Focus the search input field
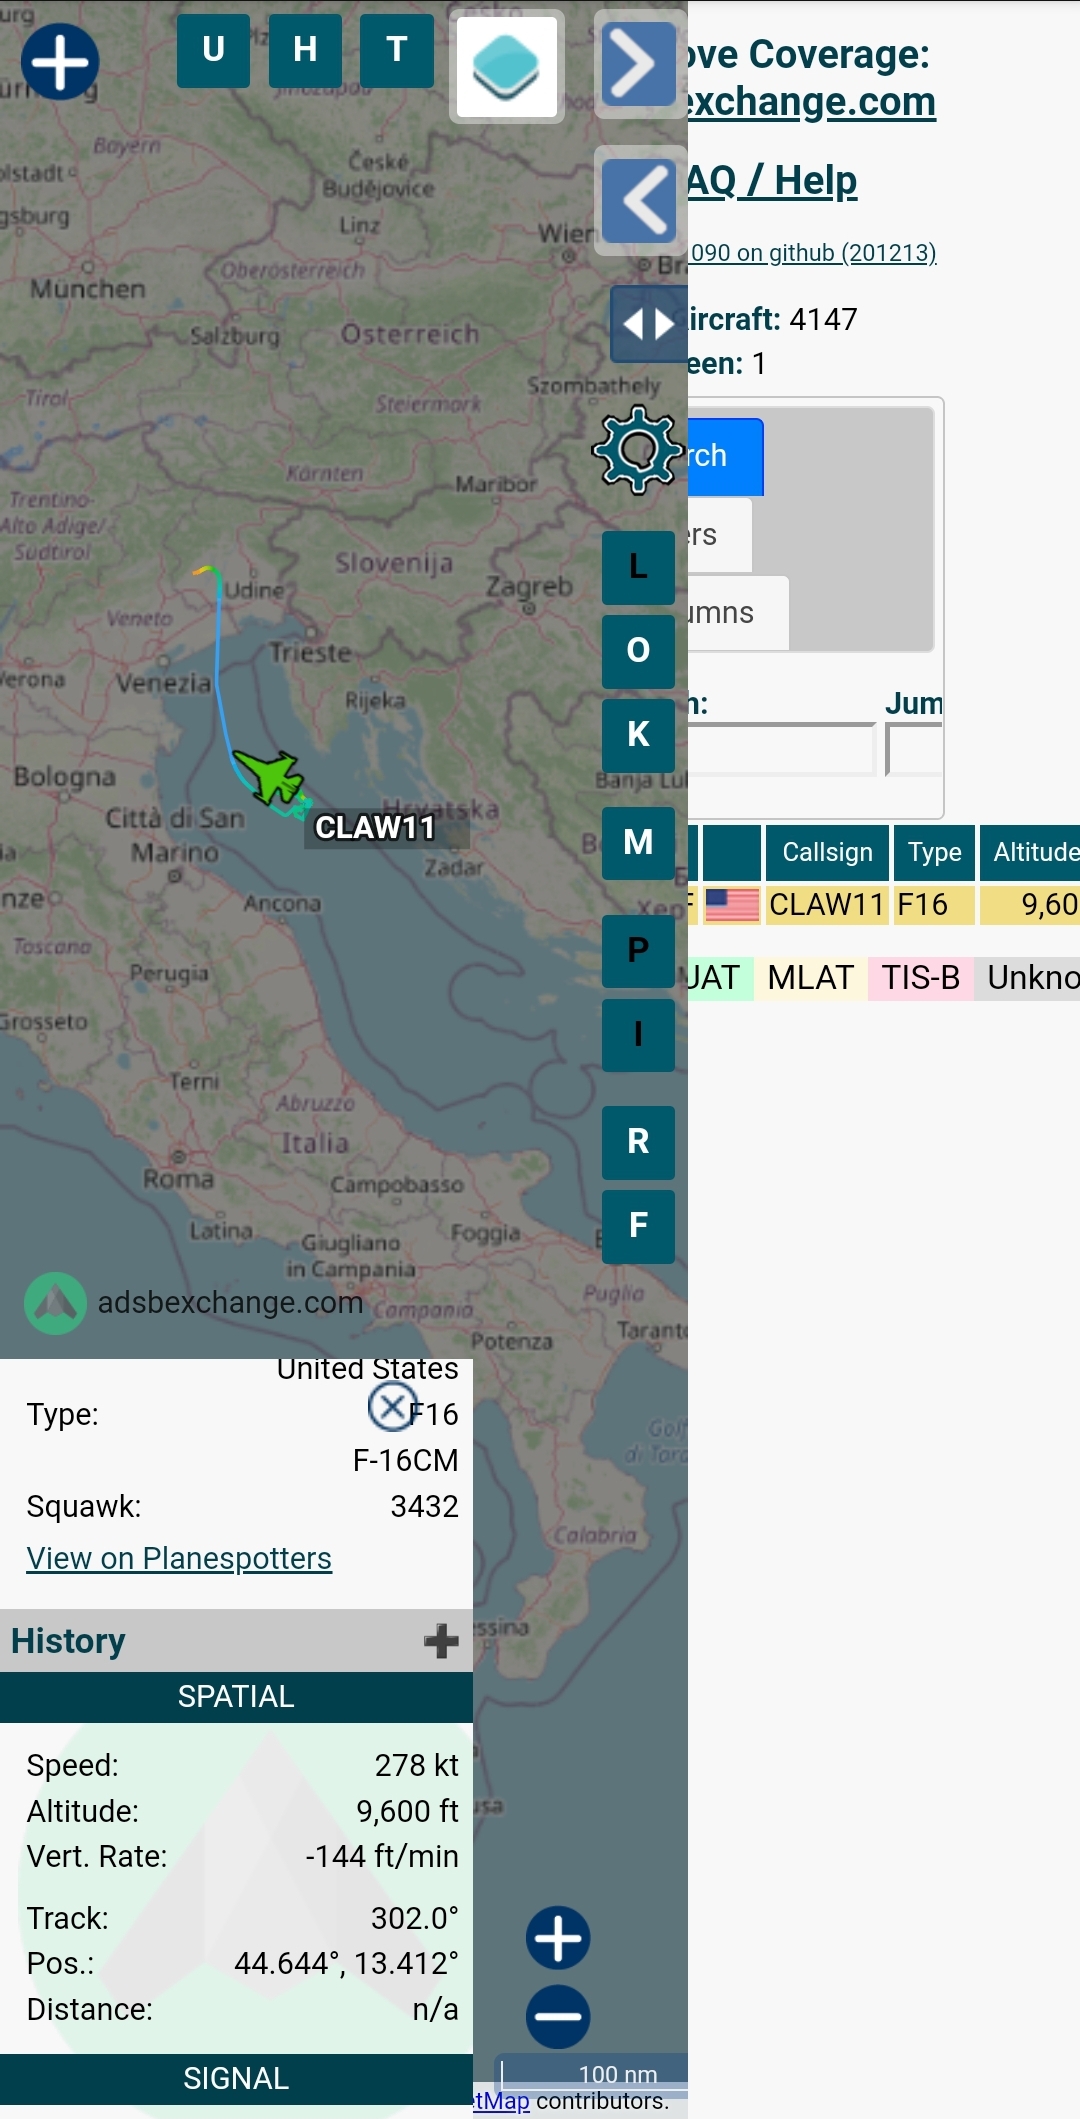The height and width of the screenshot is (2119, 1080). 782,749
